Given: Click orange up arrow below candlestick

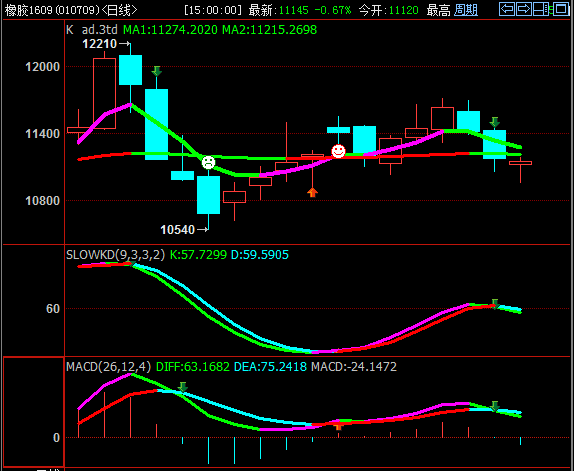Looking at the screenshot, I should (x=312, y=192).
